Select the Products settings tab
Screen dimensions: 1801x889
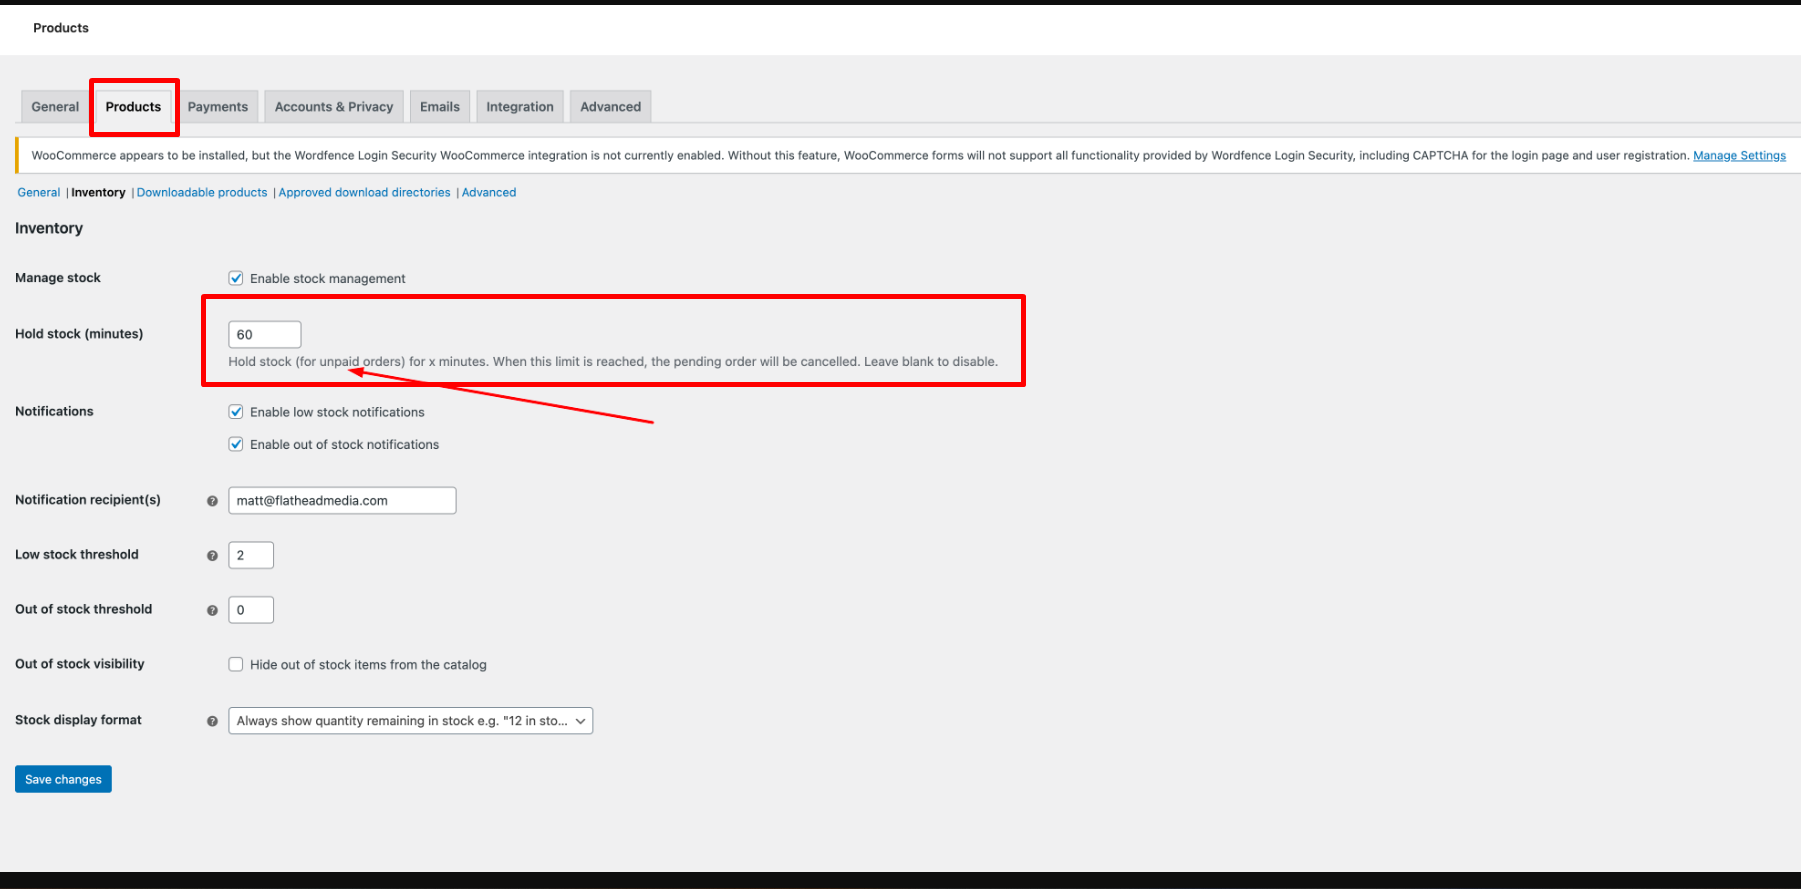pyautogui.click(x=133, y=107)
